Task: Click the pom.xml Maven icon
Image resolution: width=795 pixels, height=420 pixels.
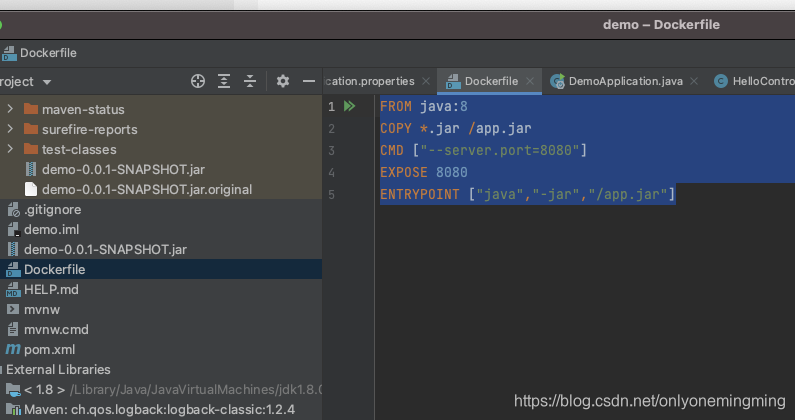Action: [x=13, y=349]
